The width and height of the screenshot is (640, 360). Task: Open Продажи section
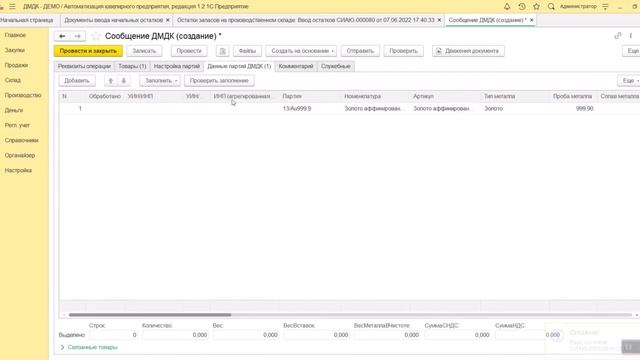tap(16, 65)
